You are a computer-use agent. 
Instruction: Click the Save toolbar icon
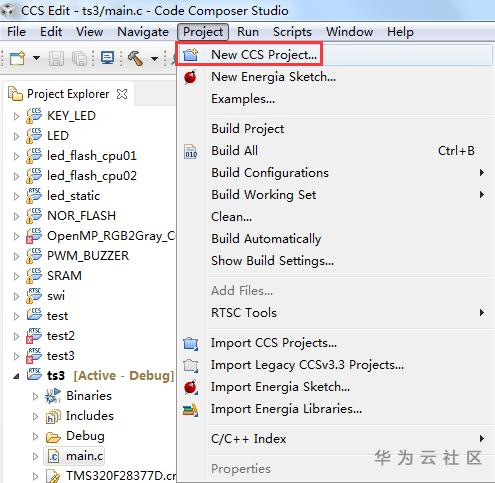point(56,58)
